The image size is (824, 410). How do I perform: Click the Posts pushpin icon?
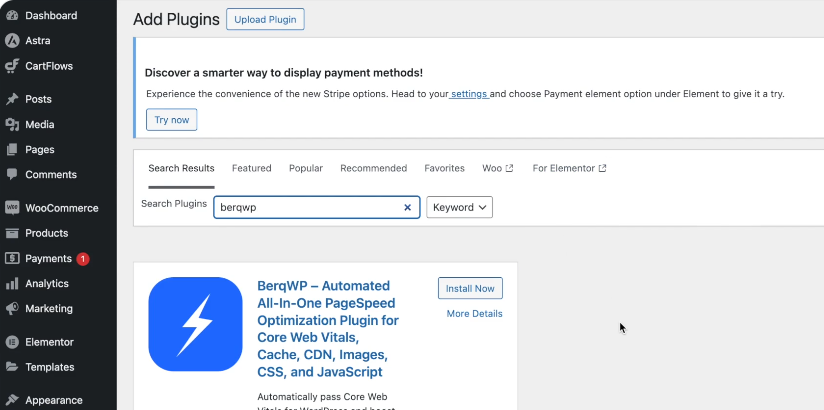(x=12, y=99)
